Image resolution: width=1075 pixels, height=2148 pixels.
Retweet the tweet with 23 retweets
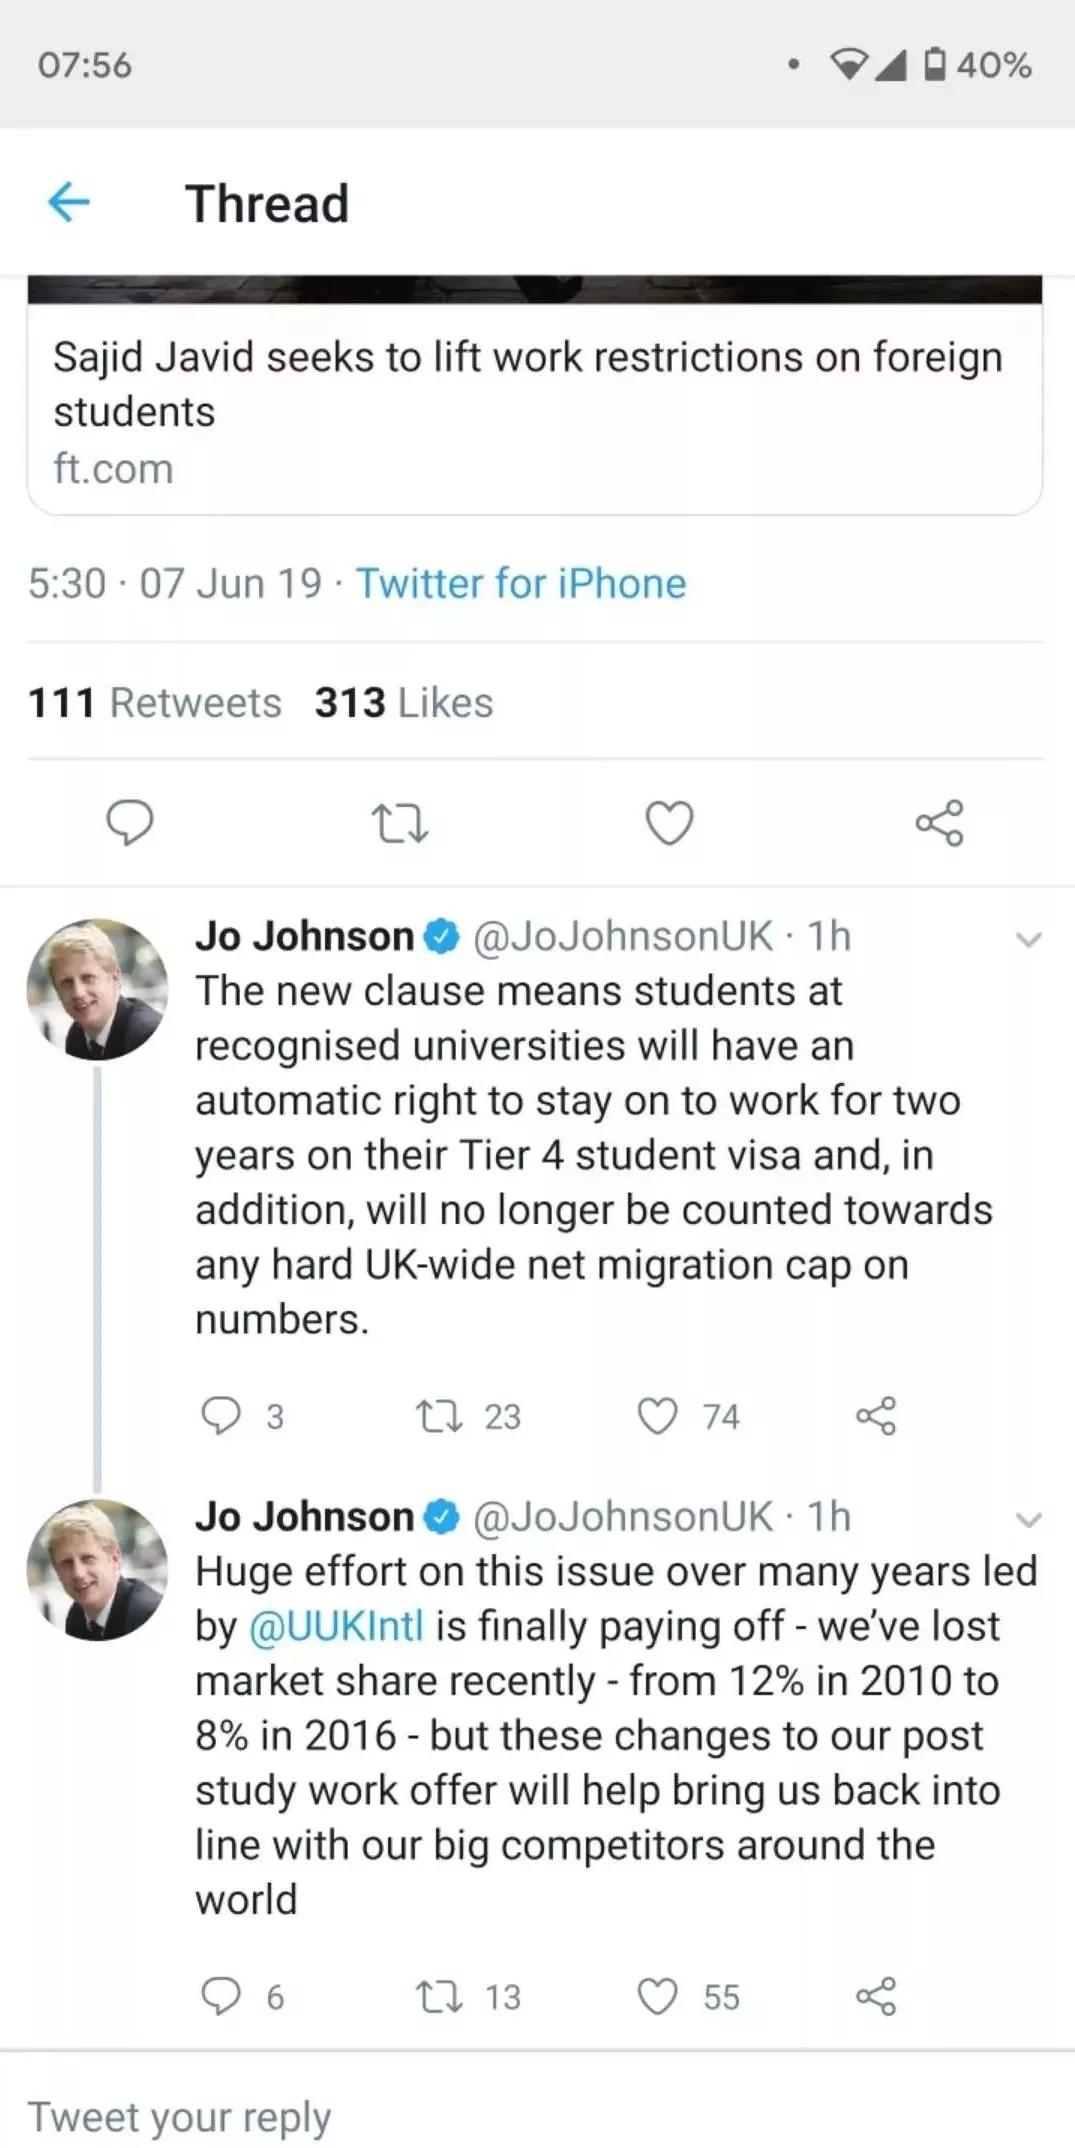(x=439, y=1416)
